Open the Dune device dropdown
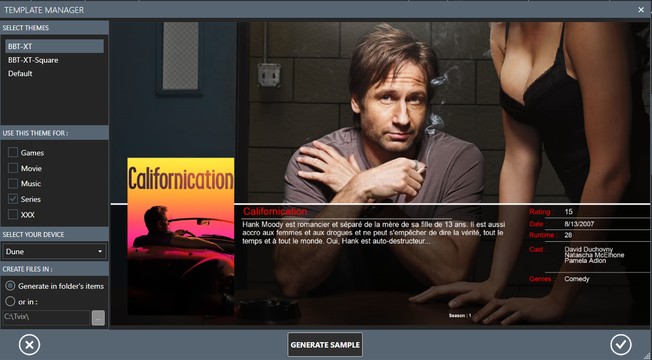The height and width of the screenshot is (360, 652). coord(54,252)
